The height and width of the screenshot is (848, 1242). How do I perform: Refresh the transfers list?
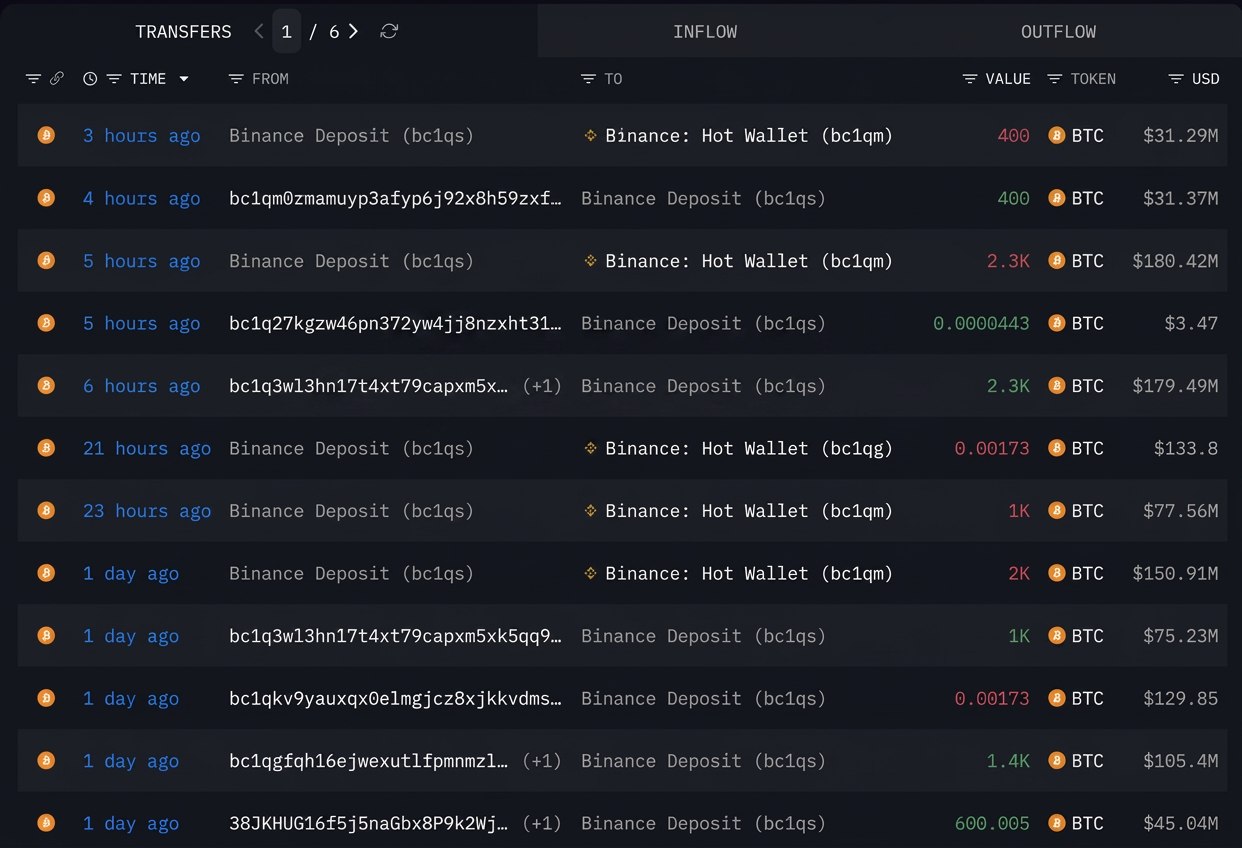click(x=389, y=31)
